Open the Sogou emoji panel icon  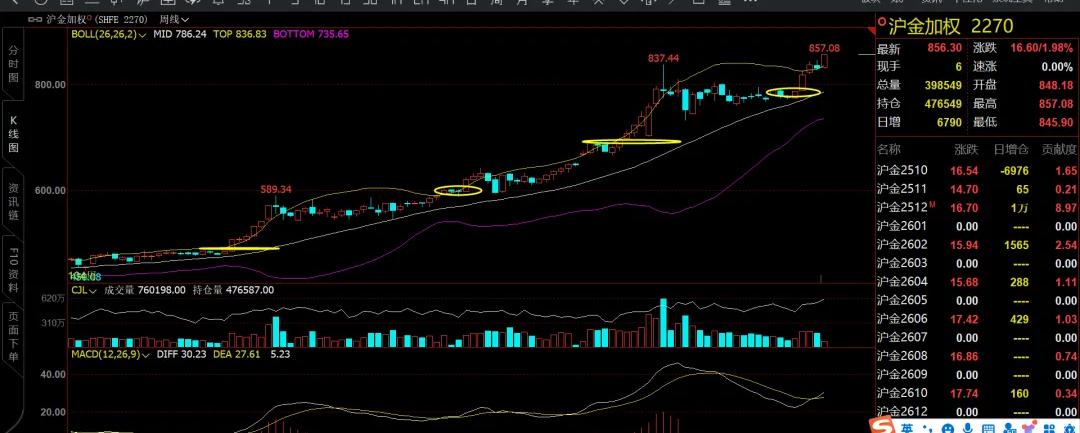(948, 428)
